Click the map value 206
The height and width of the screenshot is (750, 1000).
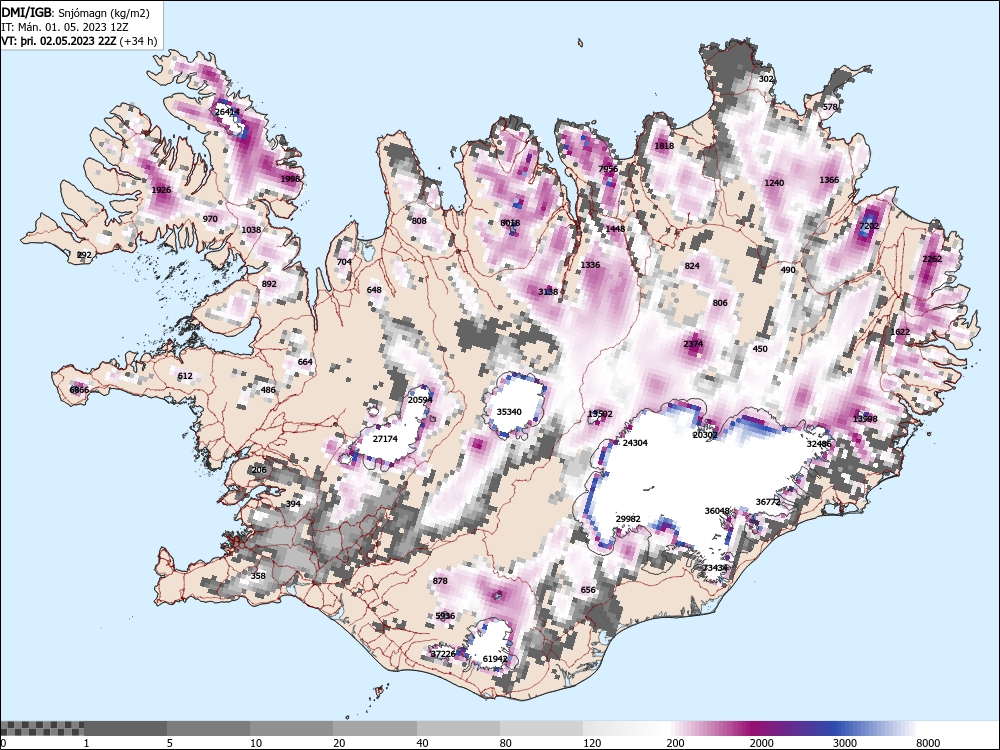pyautogui.click(x=259, y=470)
